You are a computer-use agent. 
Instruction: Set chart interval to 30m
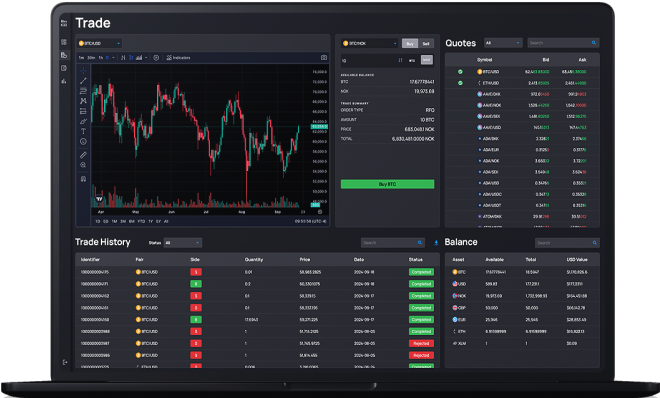tap(90, 58)
